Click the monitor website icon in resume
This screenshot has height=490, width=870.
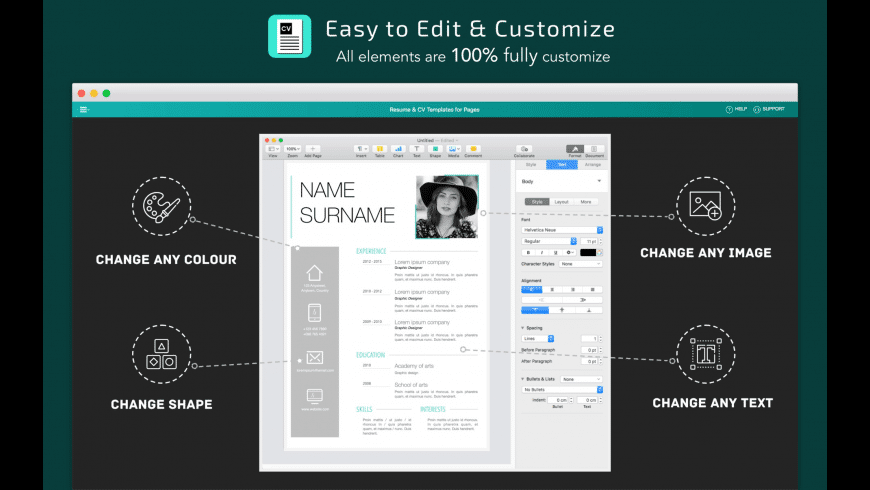tap(315, 396)
